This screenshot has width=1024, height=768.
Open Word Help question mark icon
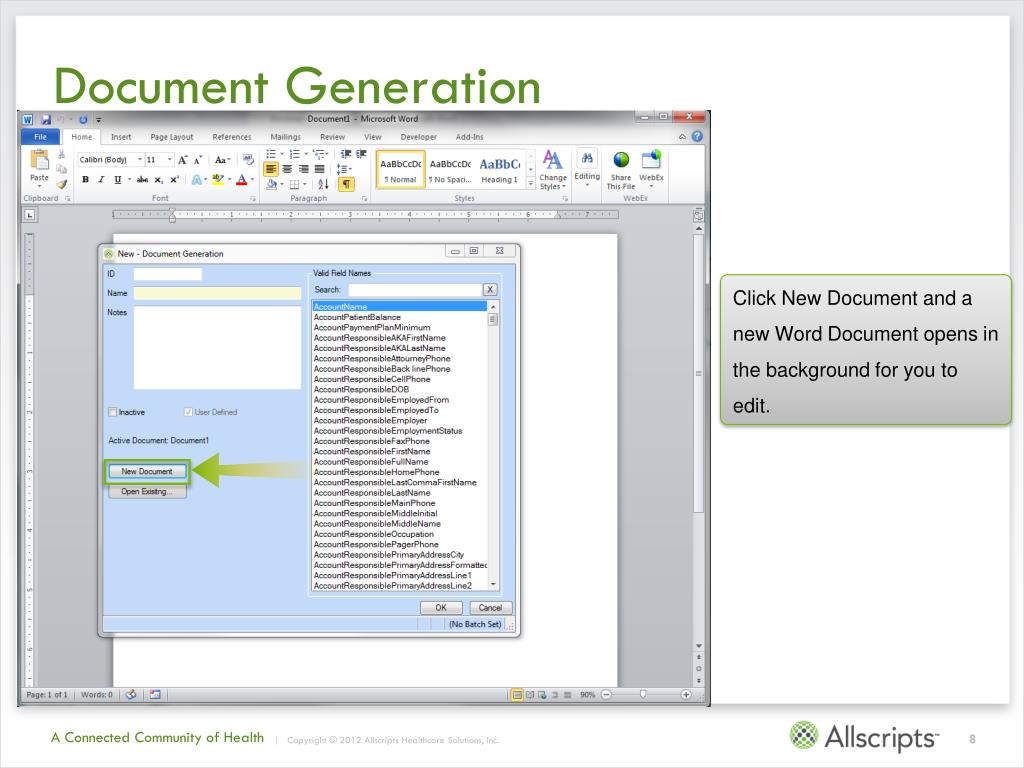tap(697, 136)
